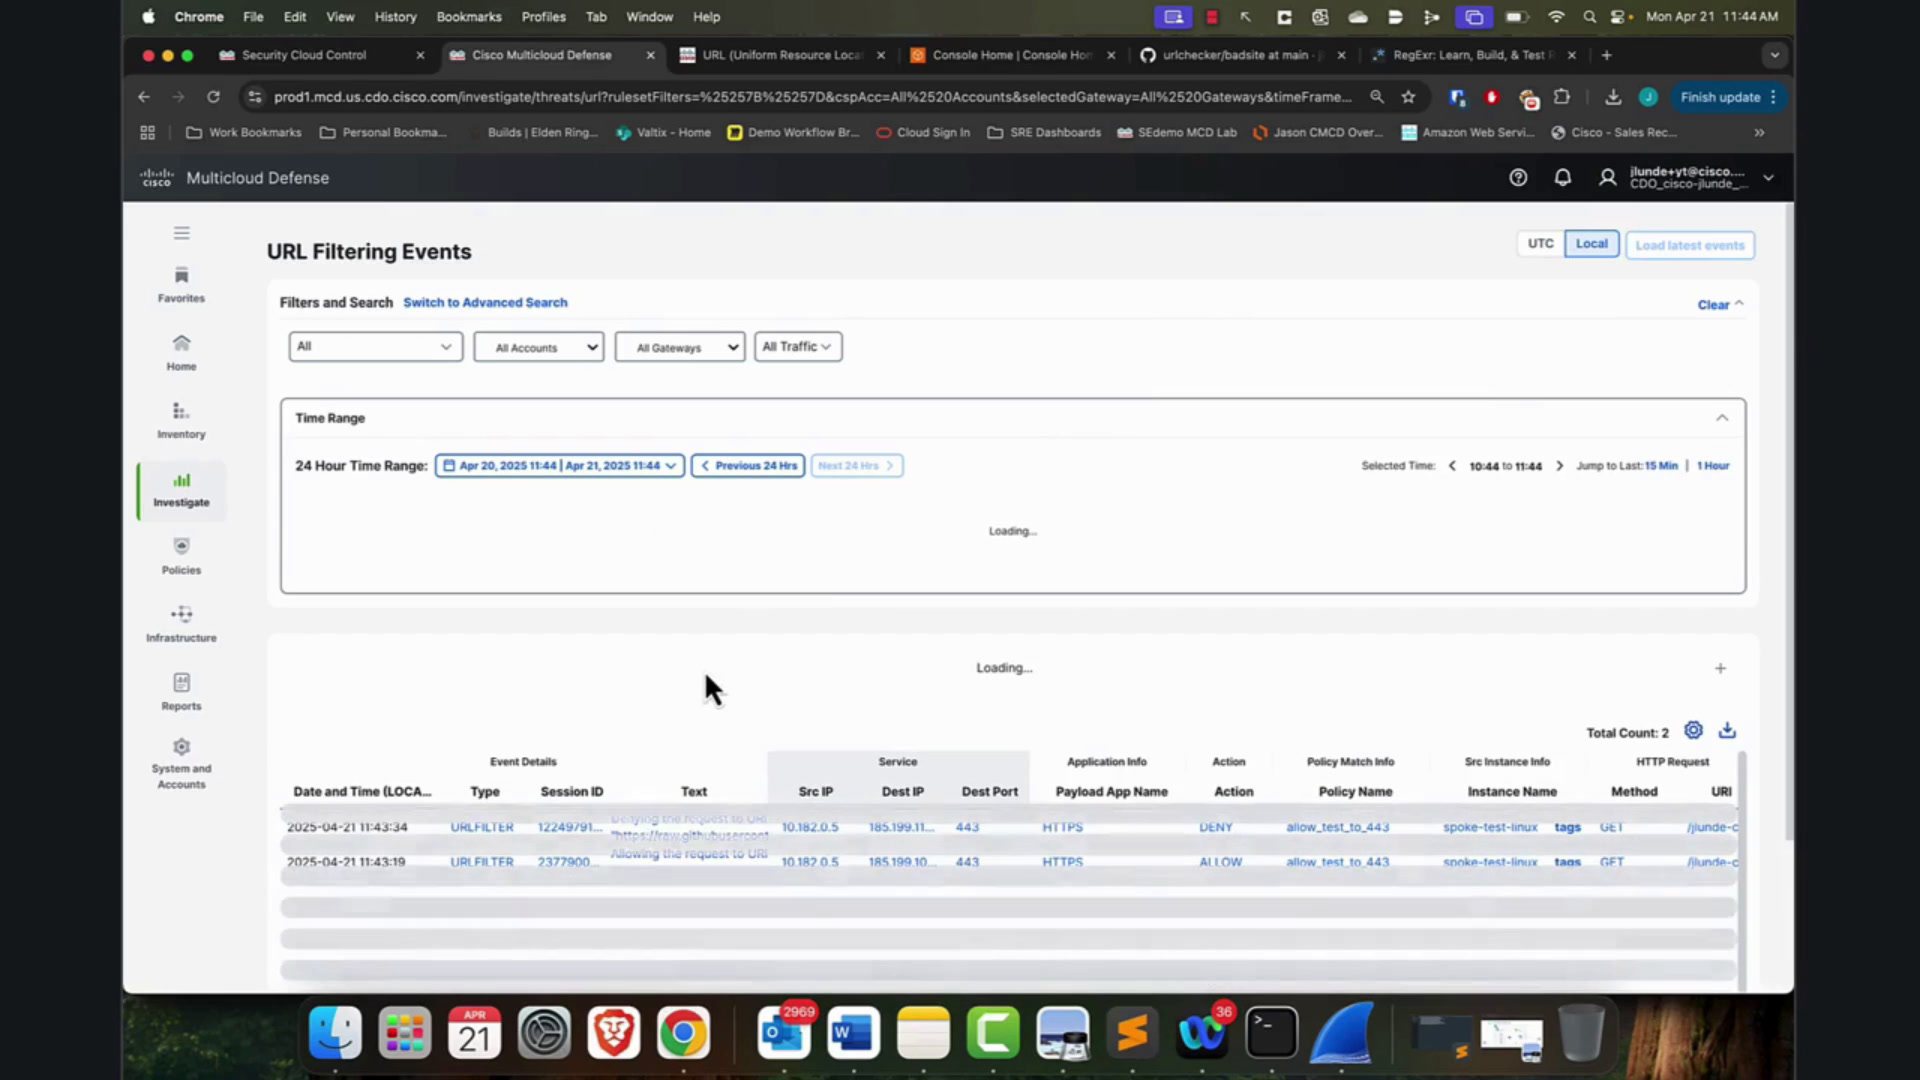The image size is (1920, 1080).
Task: Reload the browser page
Action: click(213, 97)
